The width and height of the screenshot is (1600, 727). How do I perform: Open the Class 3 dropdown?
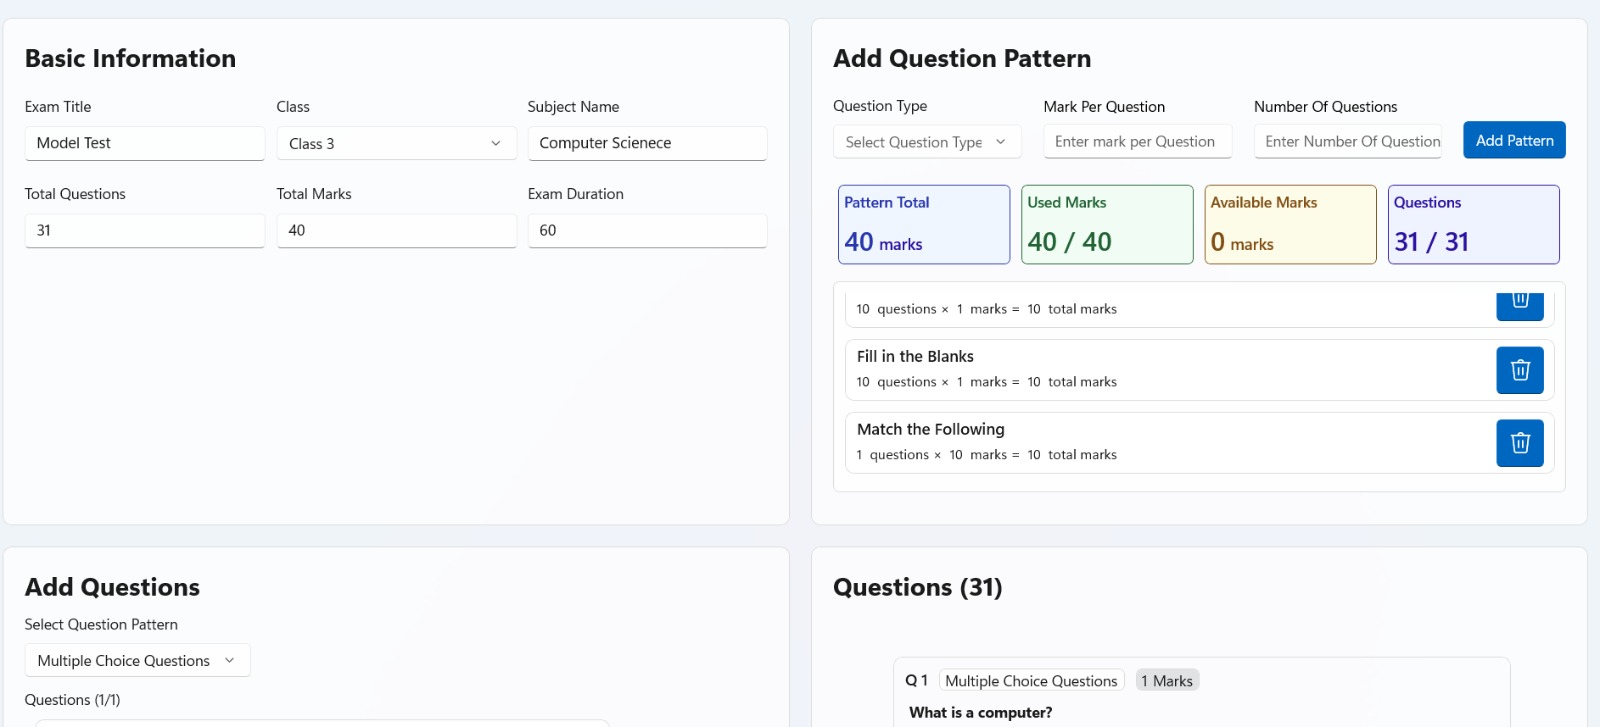[x=396, y=143]
